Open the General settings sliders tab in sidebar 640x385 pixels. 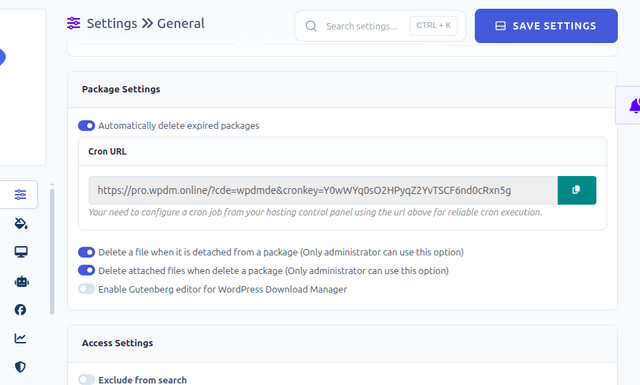20,195
